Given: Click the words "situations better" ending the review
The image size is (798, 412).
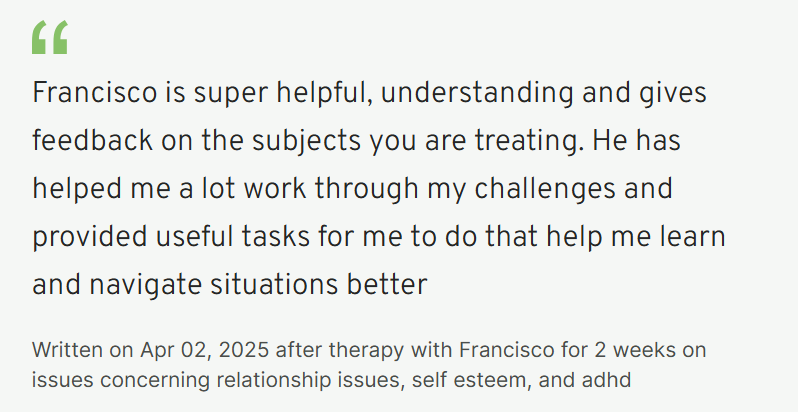Looking at the screenshot, I should click(x=319, y=285).
